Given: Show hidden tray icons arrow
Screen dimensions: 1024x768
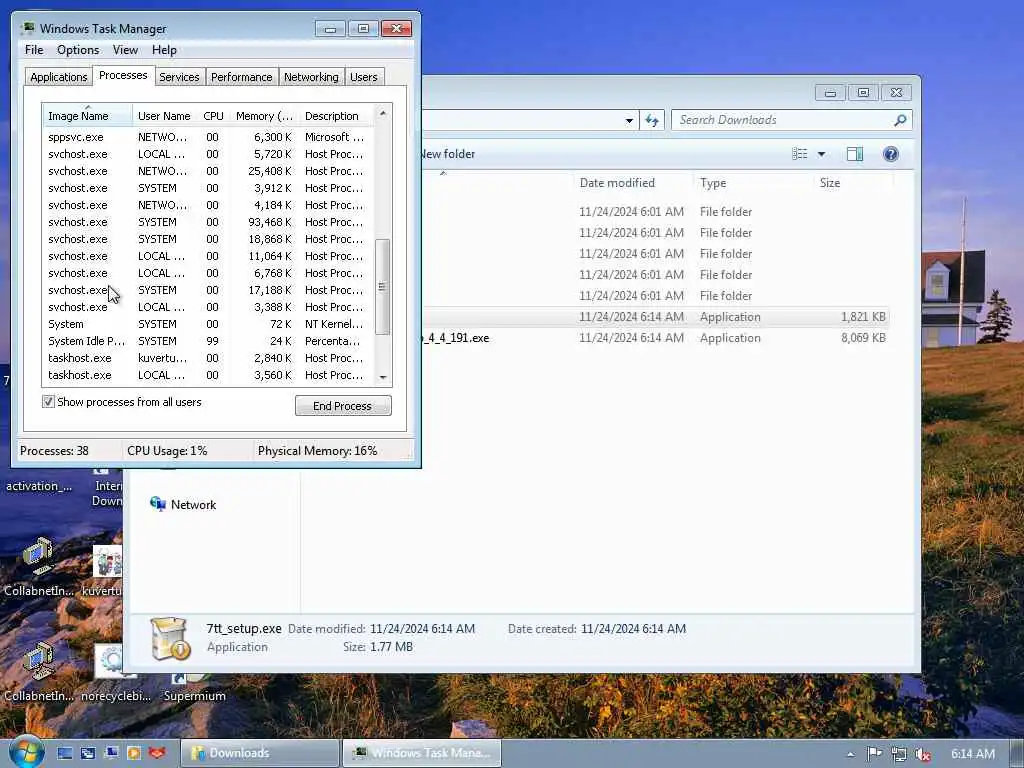Looking at the screenshot, I should pyautogui.click(x=850, y=754).
